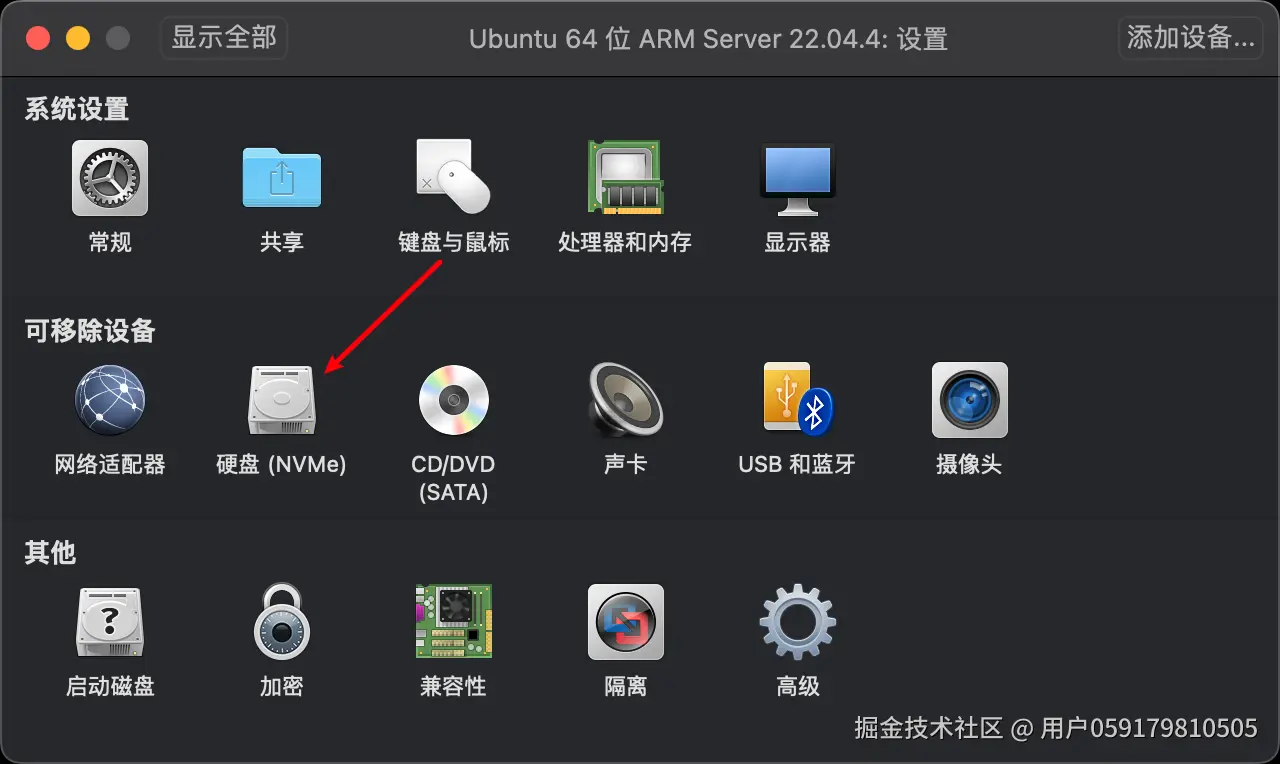Open the 隔离 isolation icon

tap(625, 622)
